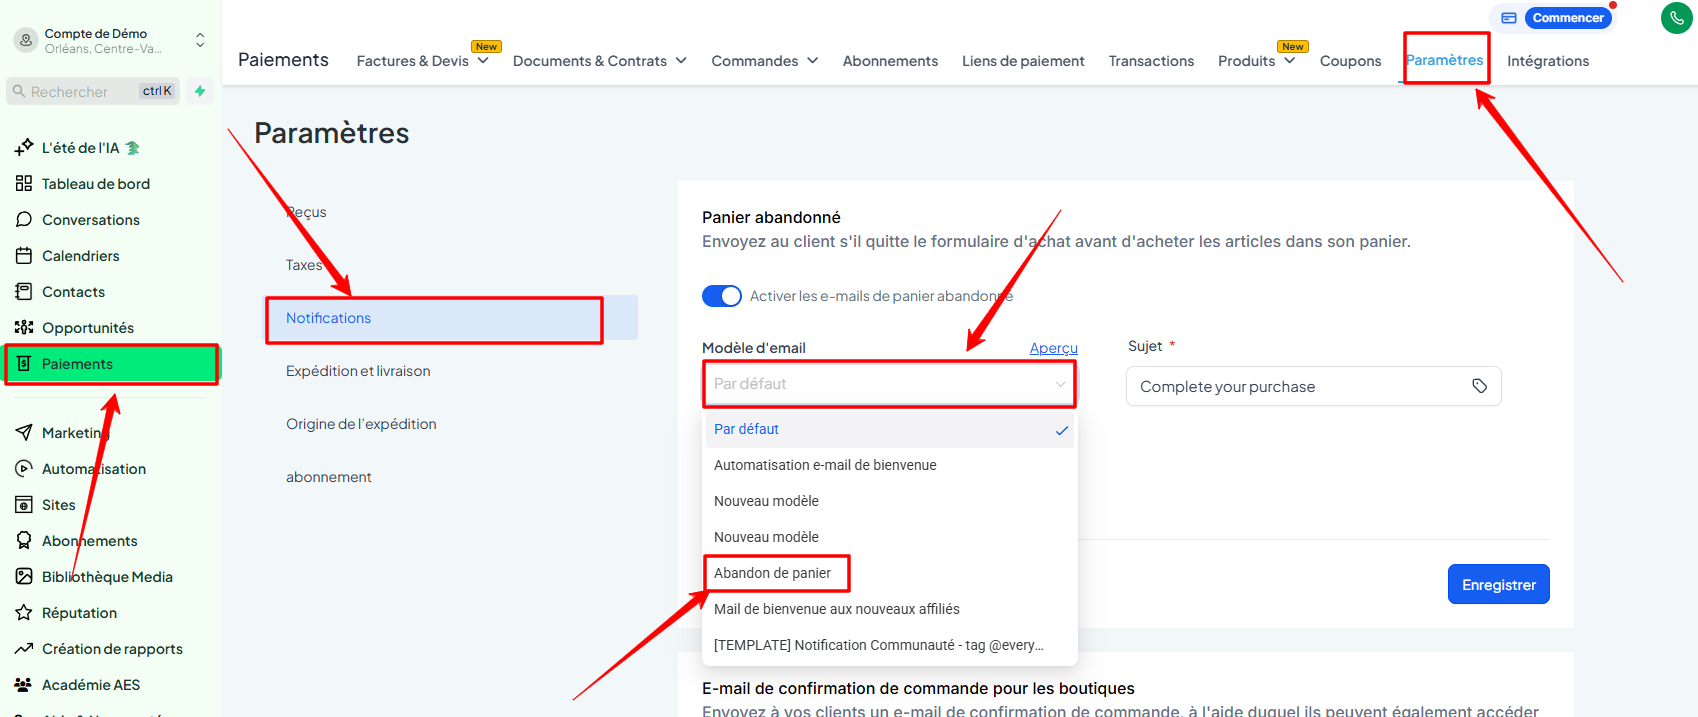Open the Modèle d'email combo box
The height and width of the screenshot is (717, 1698).
[888, 384]
